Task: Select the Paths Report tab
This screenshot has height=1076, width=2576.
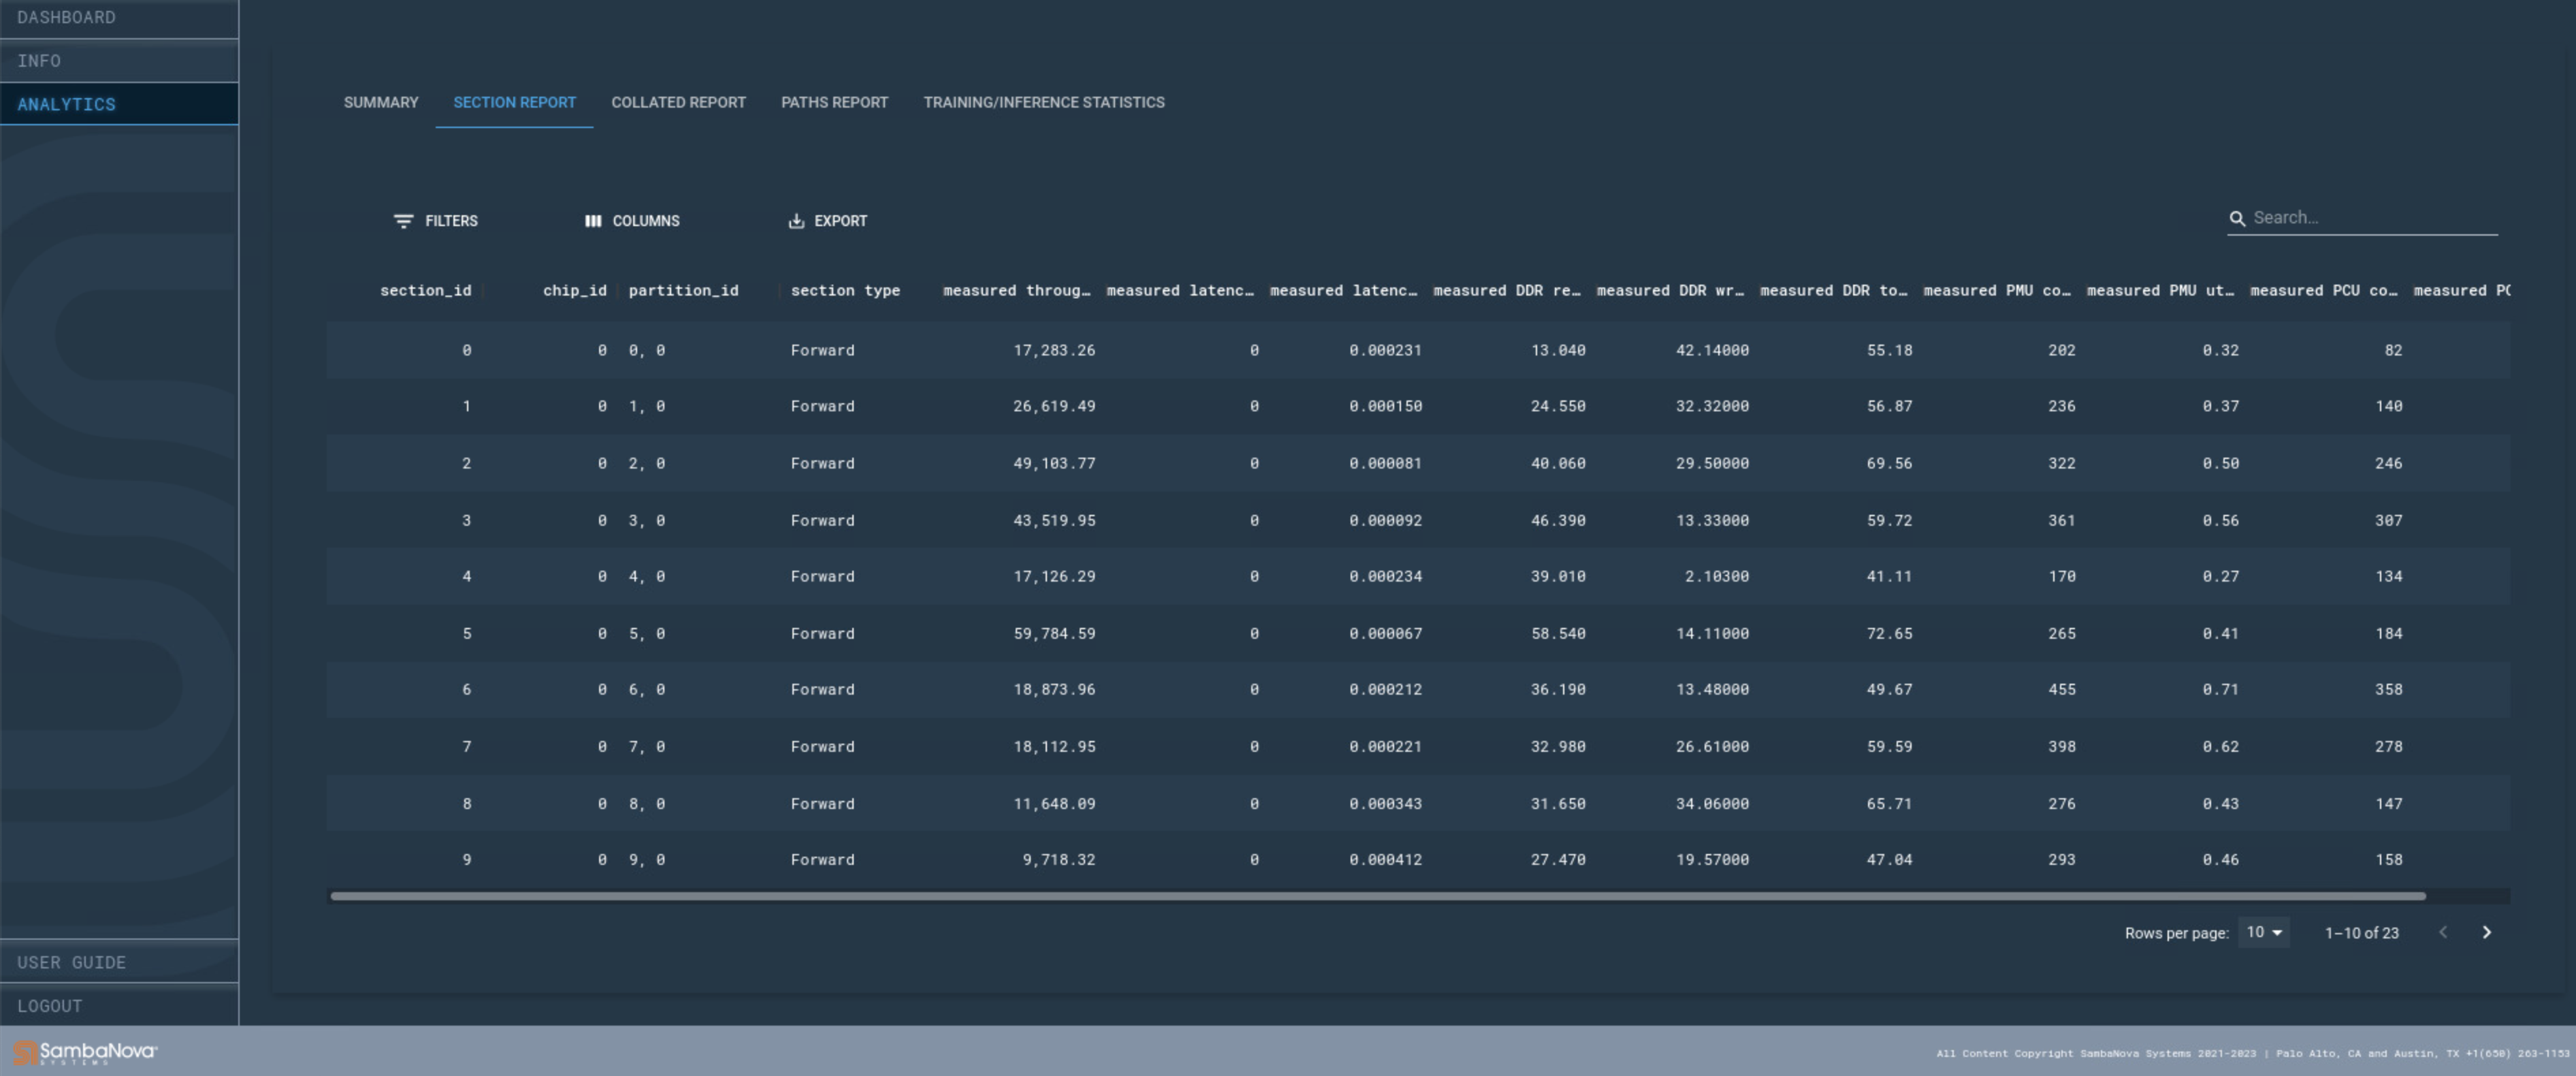Action: pyautogui.click(x=834, y=102)
